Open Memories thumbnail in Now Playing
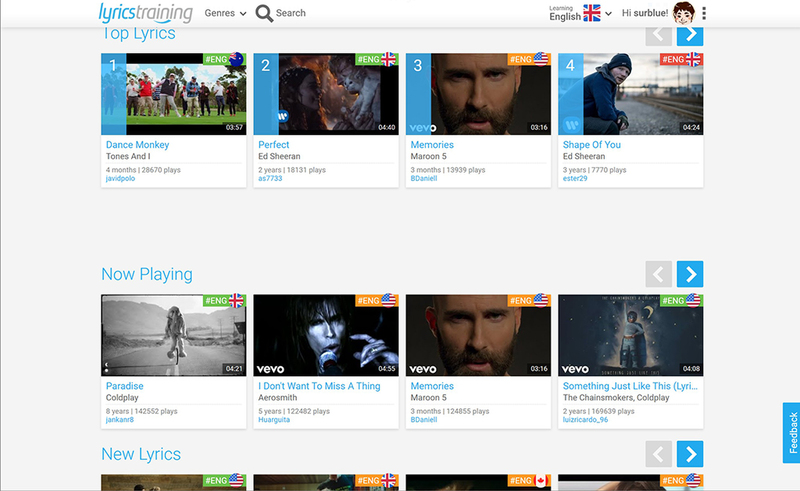This screenshot has width=800, height=491. tap(478, 335)
